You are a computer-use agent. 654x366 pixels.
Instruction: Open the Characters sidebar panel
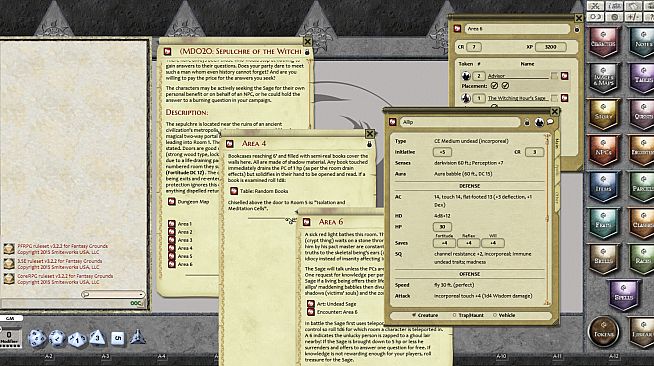pyautogui.click(x=603, y=42)
